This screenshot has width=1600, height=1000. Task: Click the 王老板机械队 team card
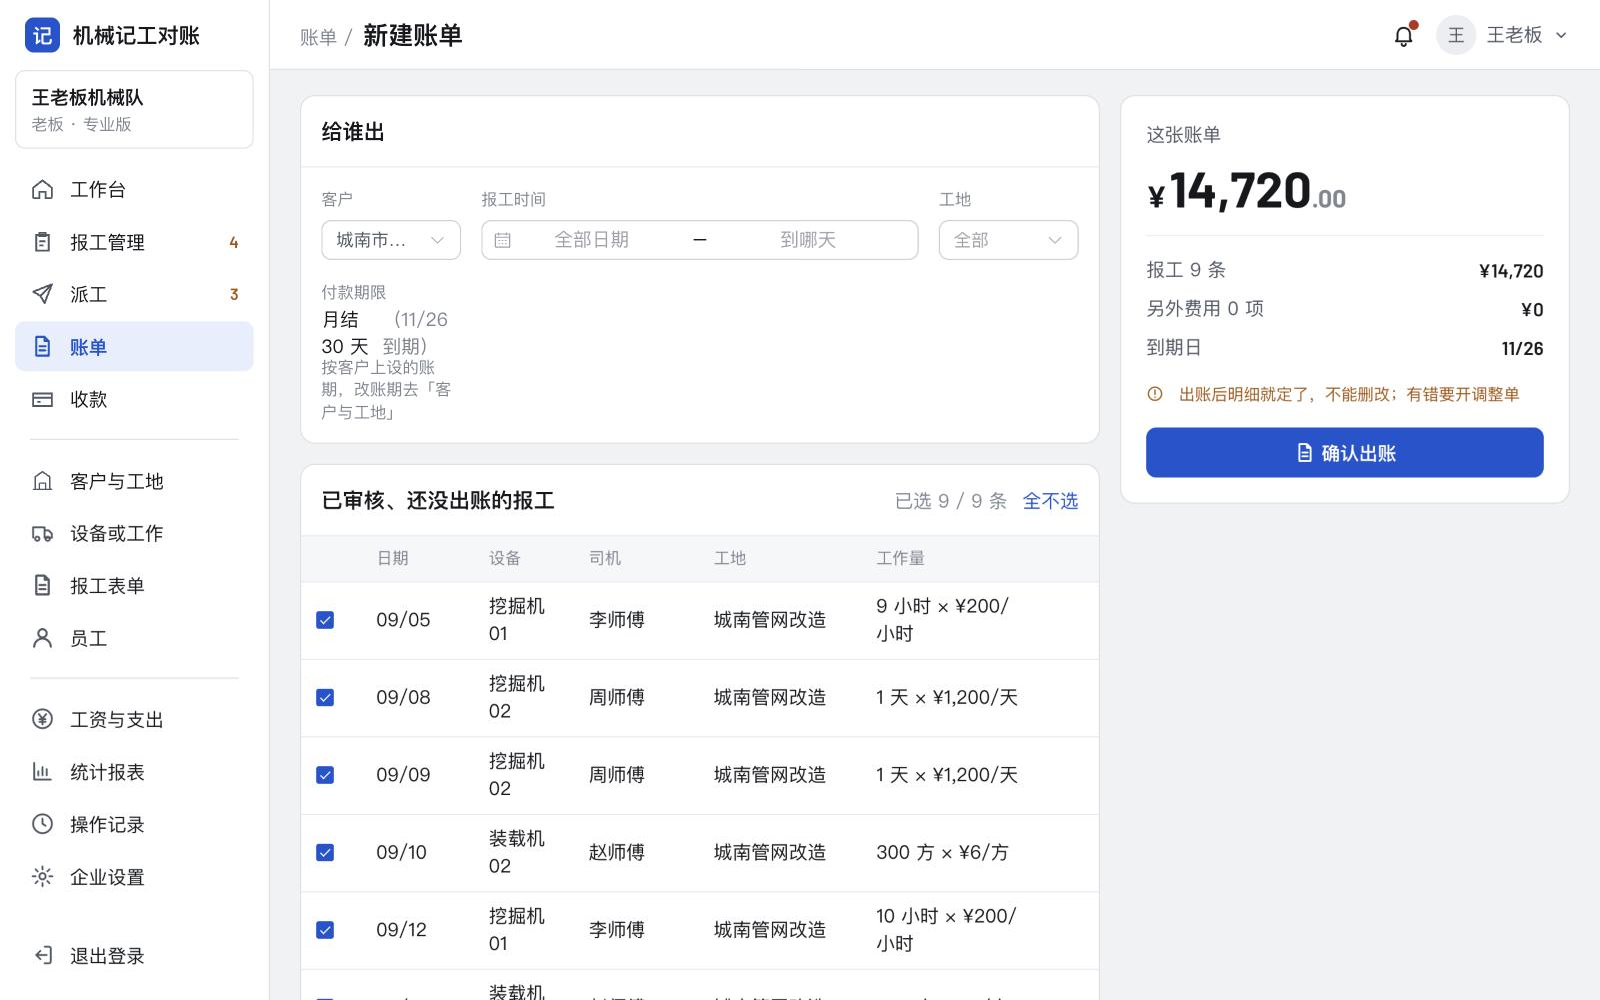[x=134, y=110]
